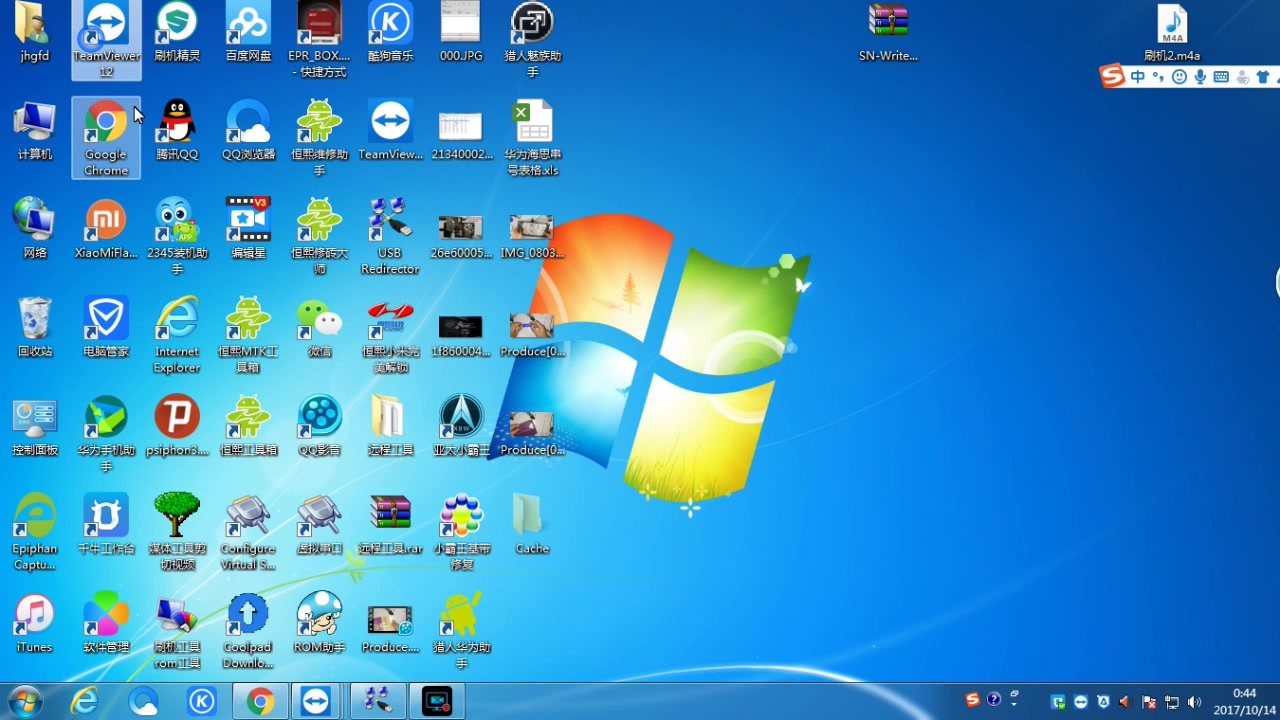The width and height of the screenshot is (1280, 720).
Task: Select the 恒熙修砖大师 desktop icon
Action: point(319,236)
